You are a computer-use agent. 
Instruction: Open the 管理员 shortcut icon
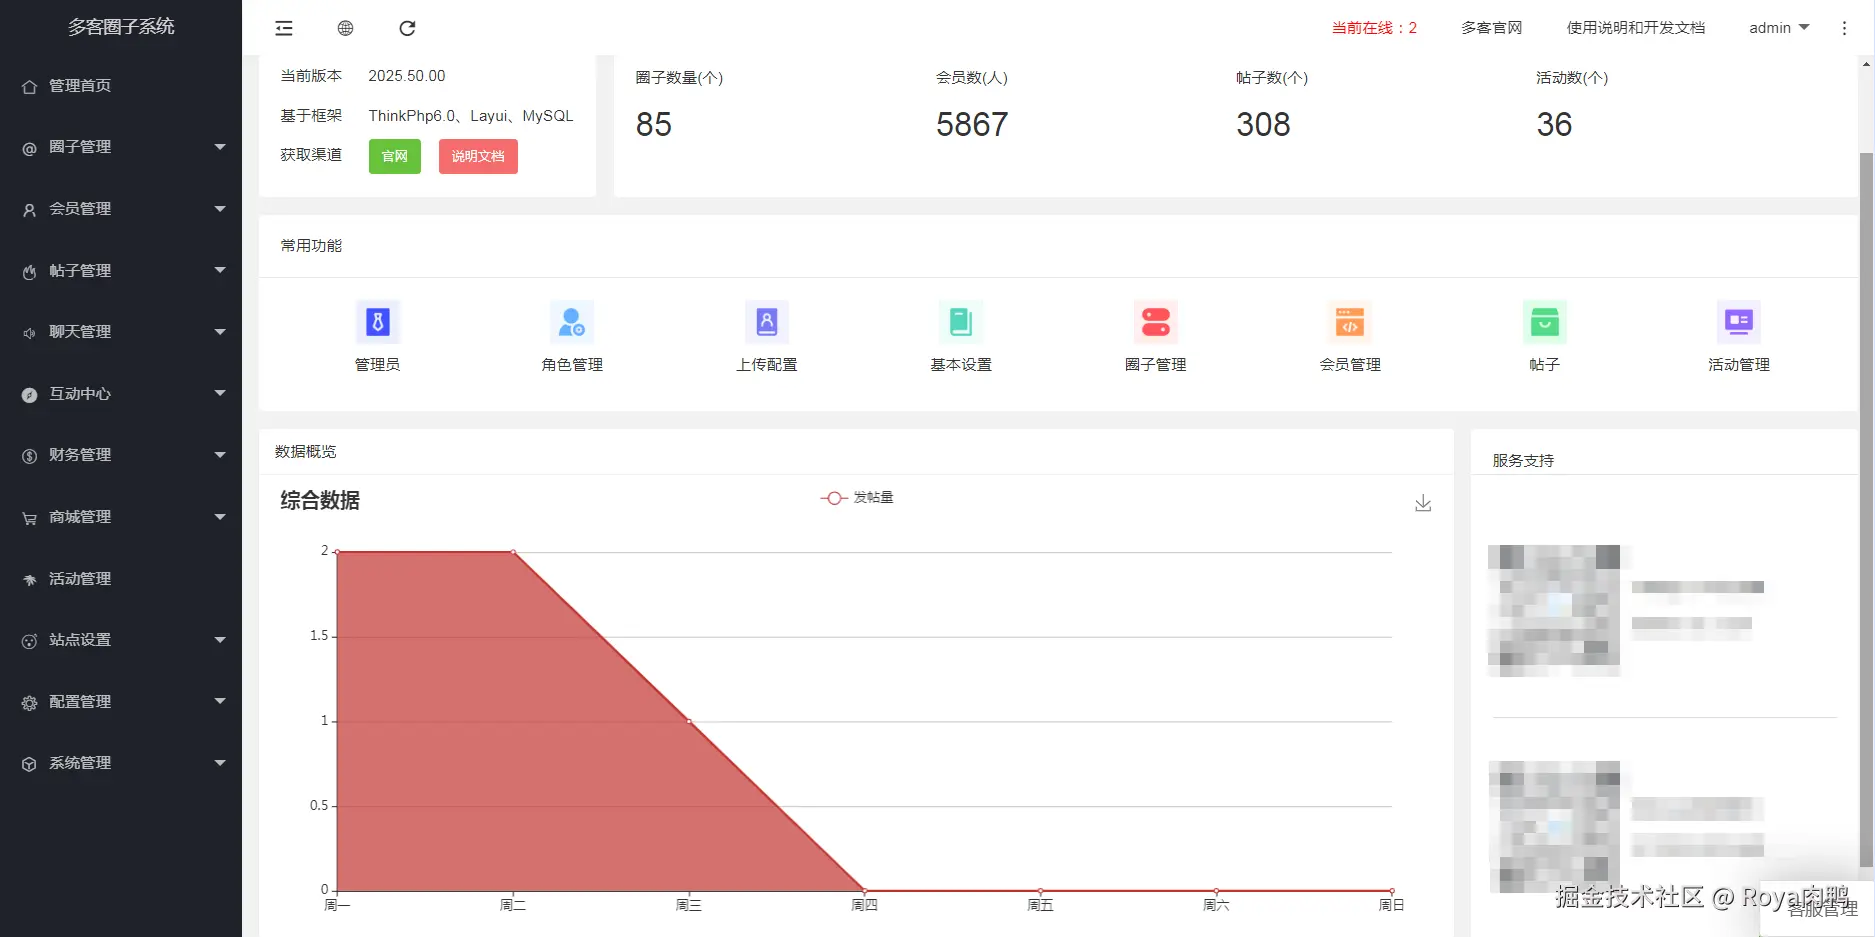pos(378,322)
